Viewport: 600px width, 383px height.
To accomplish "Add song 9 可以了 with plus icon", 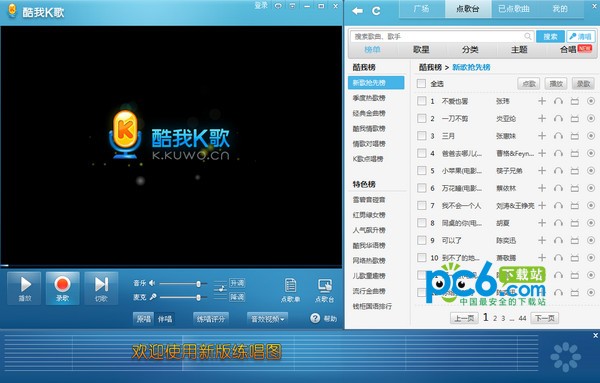I will pos(542,240).
